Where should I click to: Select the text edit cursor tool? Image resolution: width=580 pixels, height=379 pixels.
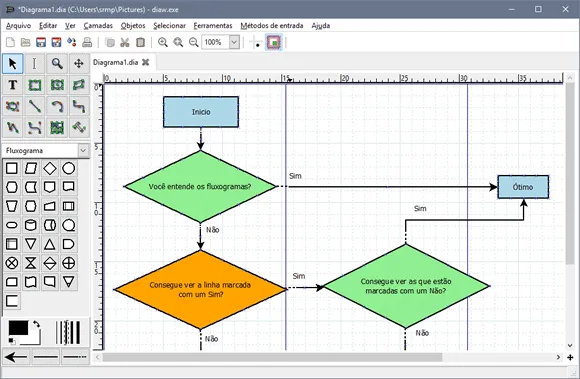coord(34,64)
